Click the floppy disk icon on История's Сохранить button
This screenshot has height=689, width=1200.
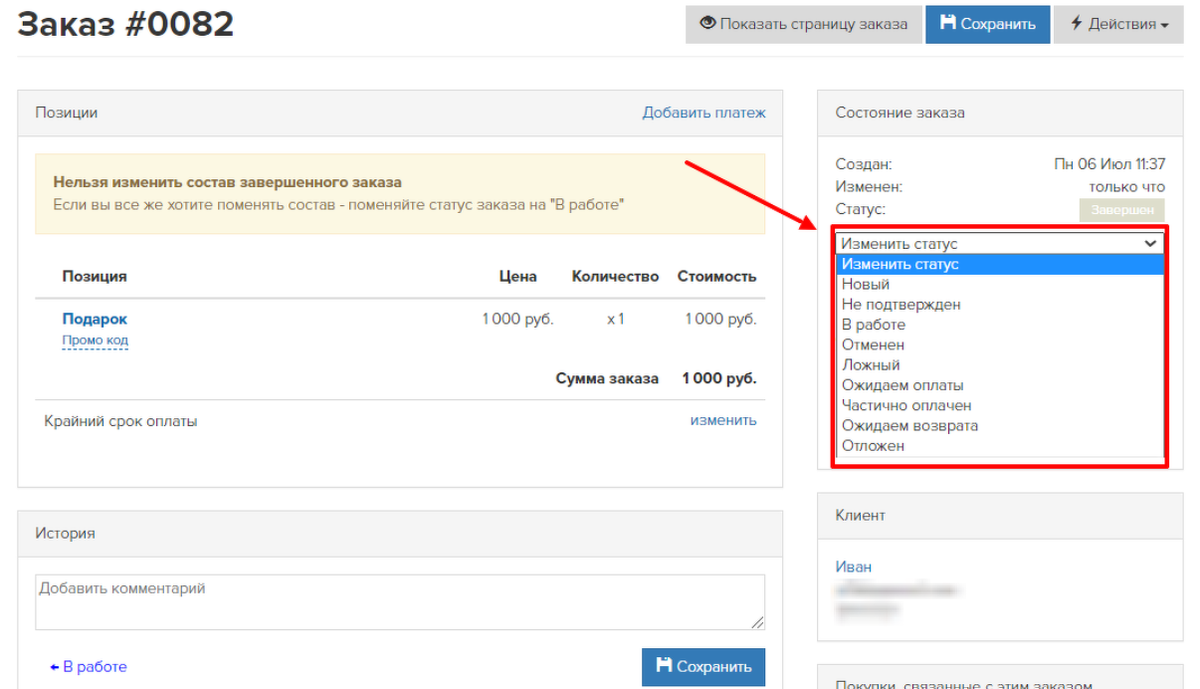coord(664,666)
